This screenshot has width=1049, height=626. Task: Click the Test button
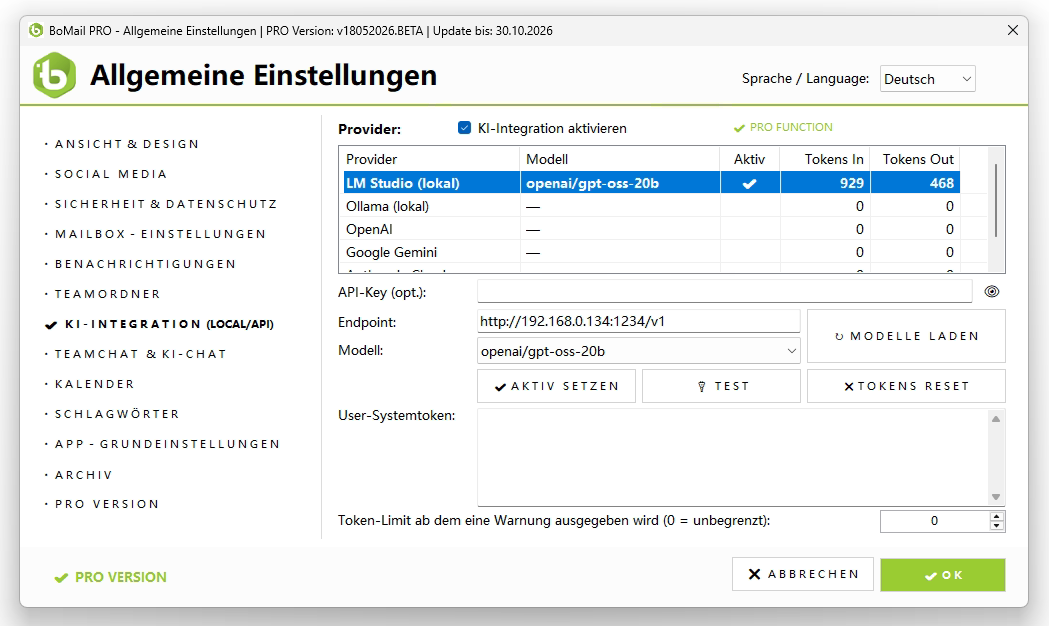(x=721, y=386)
